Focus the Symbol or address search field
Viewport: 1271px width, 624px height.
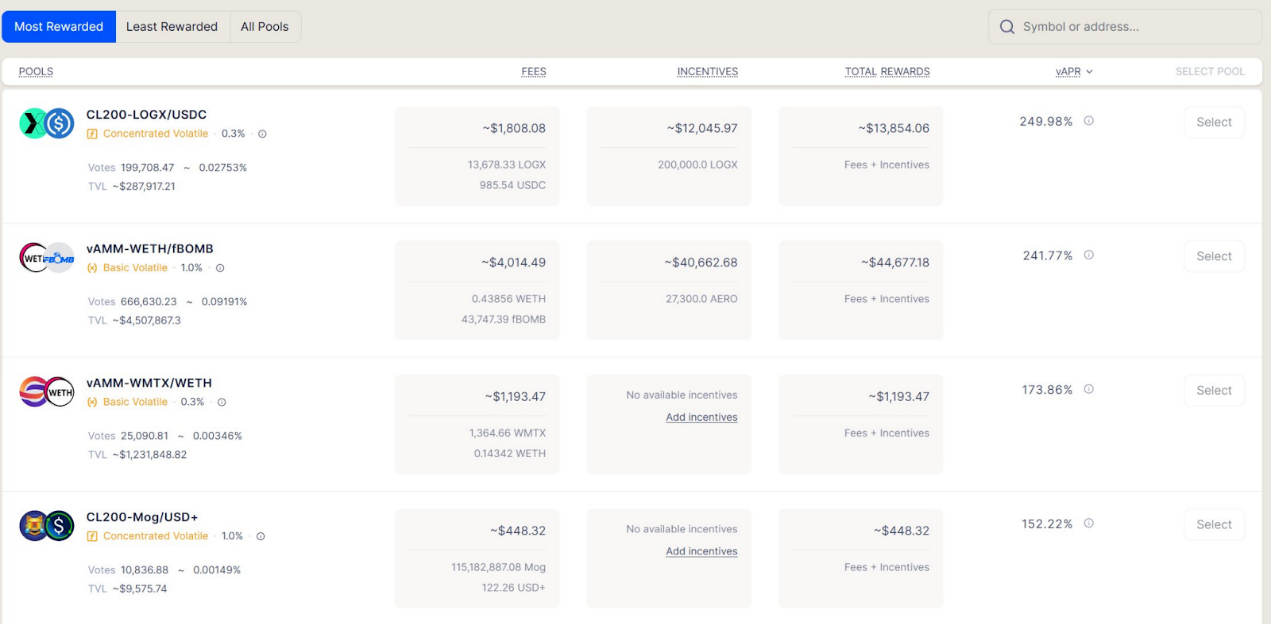(x=1135, y=27)
